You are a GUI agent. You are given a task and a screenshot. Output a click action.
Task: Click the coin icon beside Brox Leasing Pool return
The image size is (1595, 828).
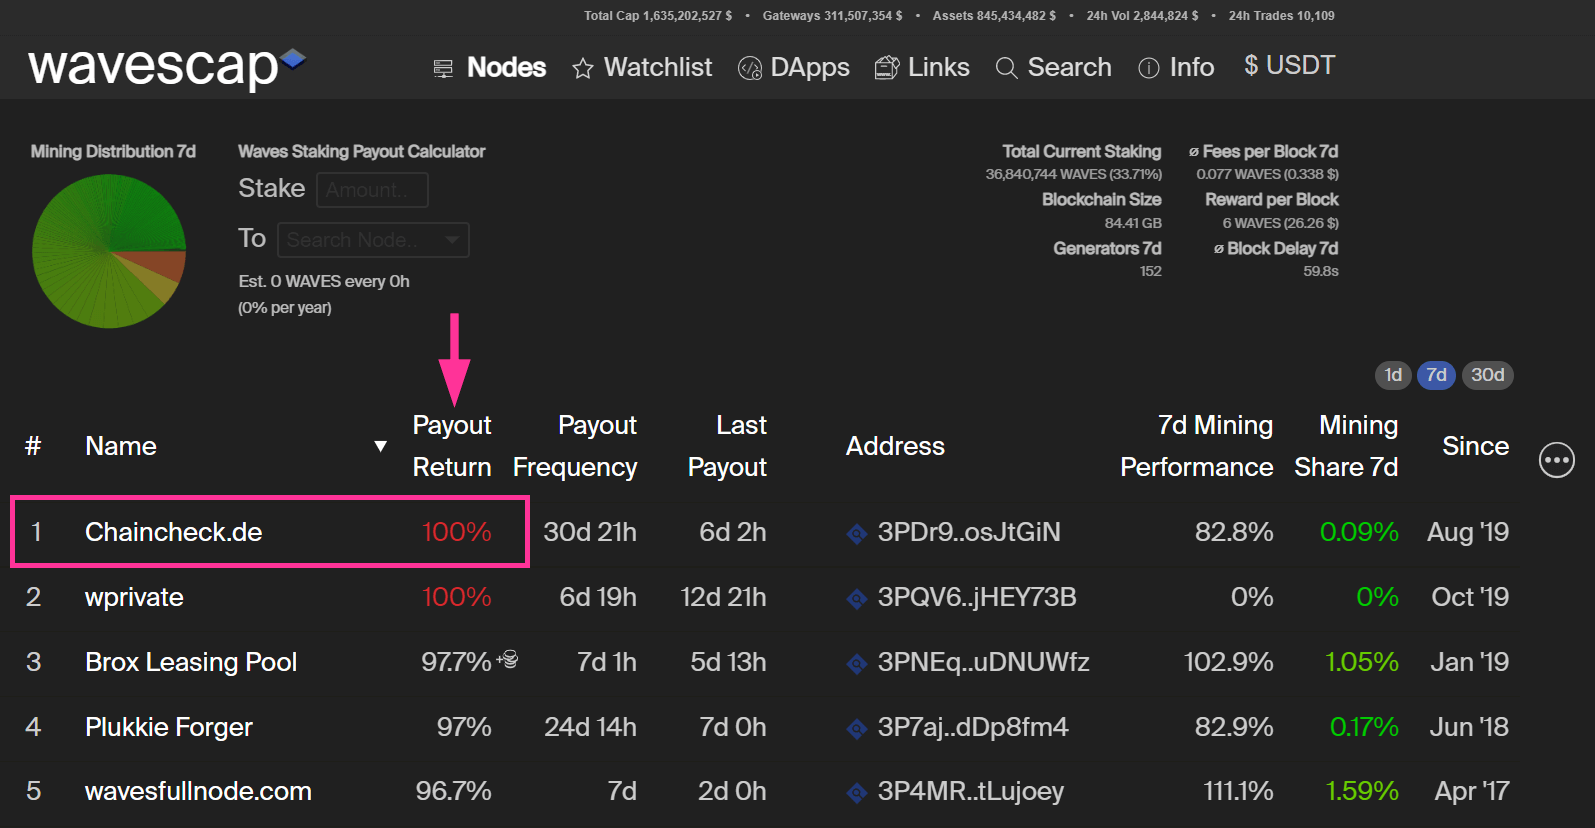click(508, 659)
